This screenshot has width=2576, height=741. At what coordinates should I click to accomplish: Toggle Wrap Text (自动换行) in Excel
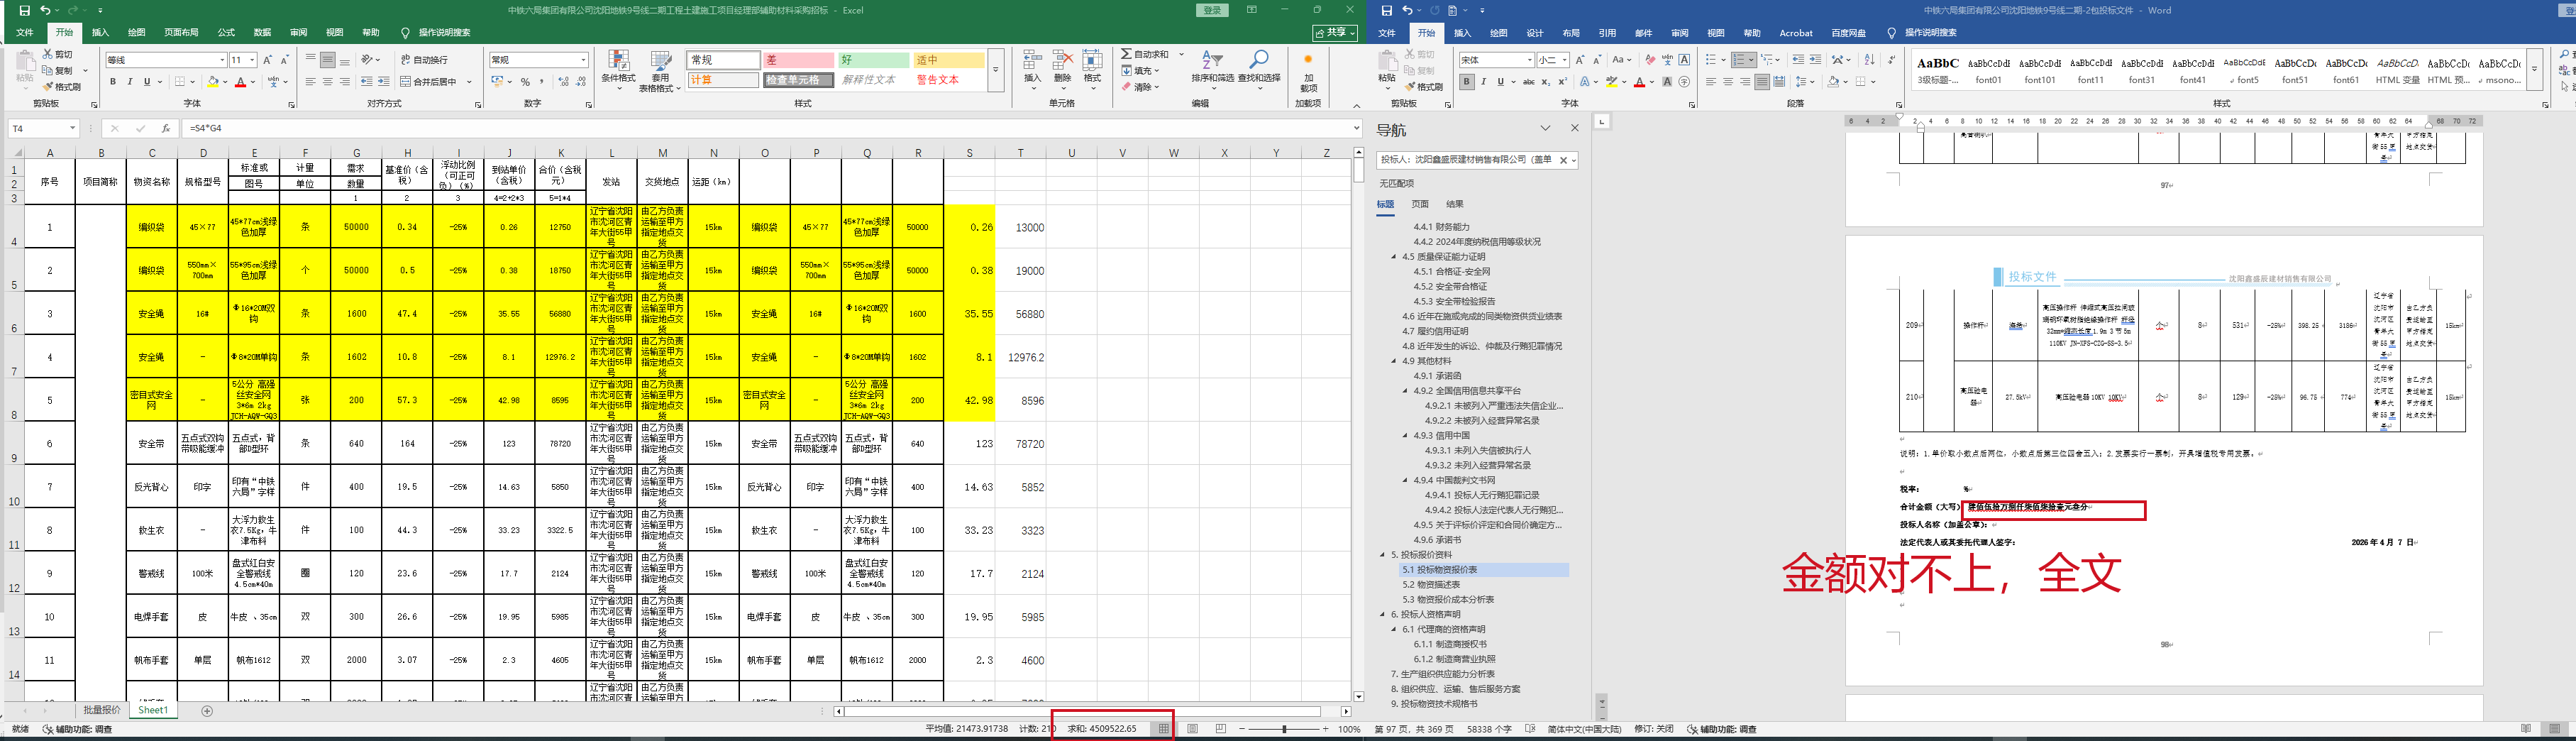pyautogui.click(x=424, y=60)
